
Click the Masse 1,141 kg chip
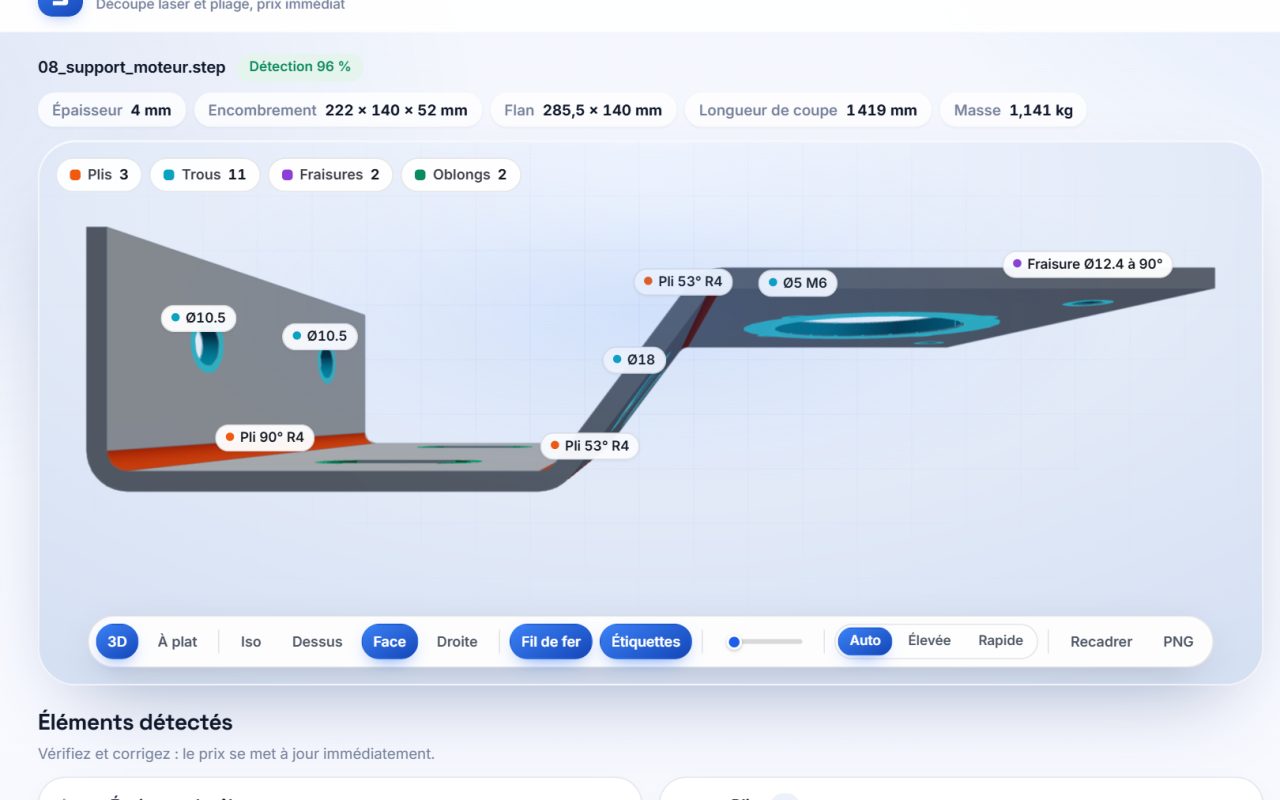coord(1013,110)
